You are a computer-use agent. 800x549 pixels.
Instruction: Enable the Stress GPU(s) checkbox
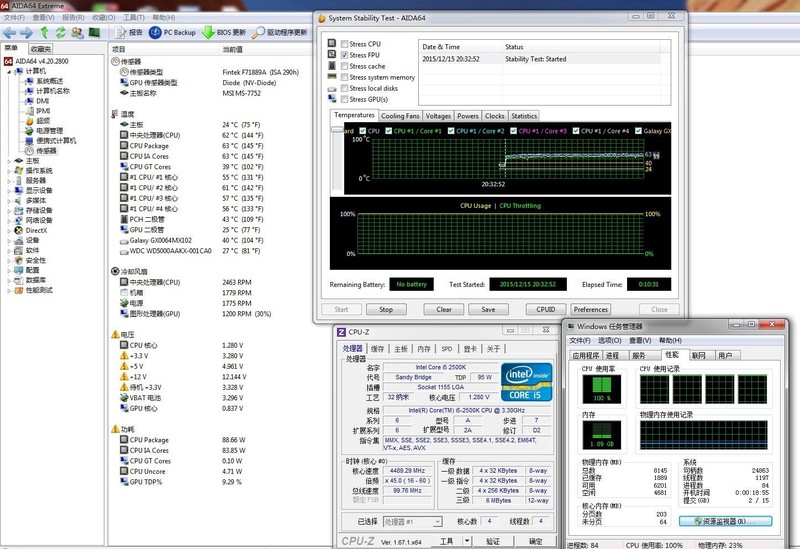click(343, 100)
